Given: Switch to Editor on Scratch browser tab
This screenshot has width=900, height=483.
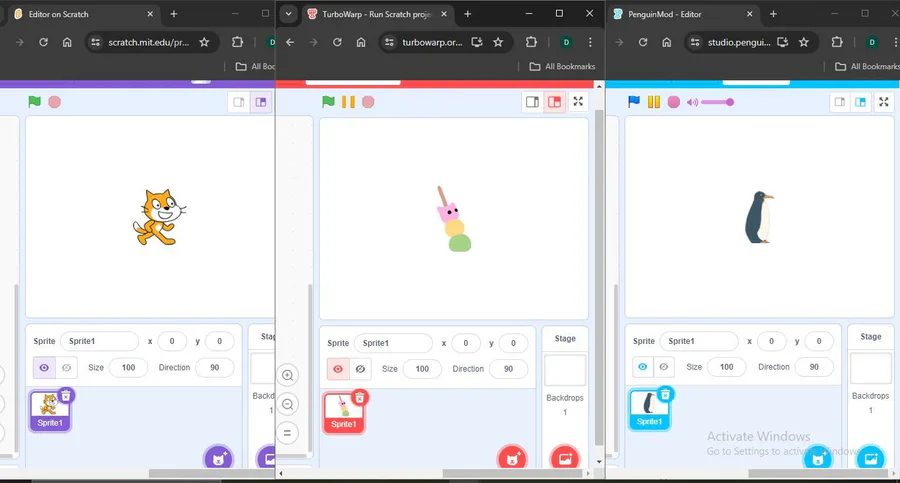Looking at the screenshot, I should click(x=83, y=14).
